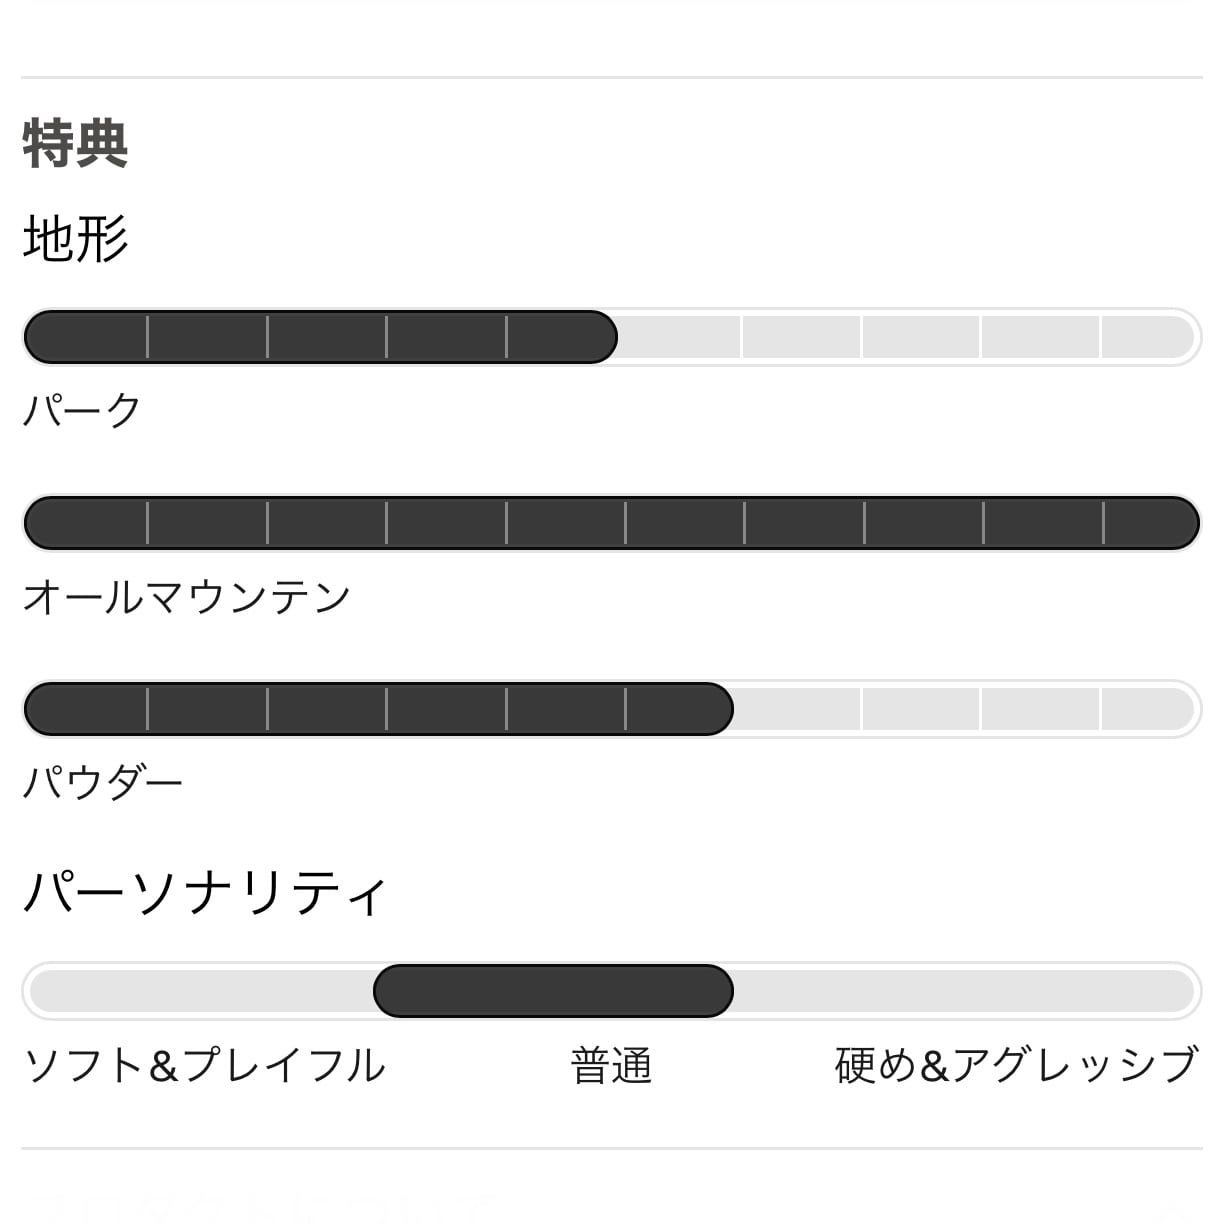The height and width of the screenshot is (1224, 1224).
Task: Click the オールマウンテン label
Action: pyautogui.click(x=187, y=597)
